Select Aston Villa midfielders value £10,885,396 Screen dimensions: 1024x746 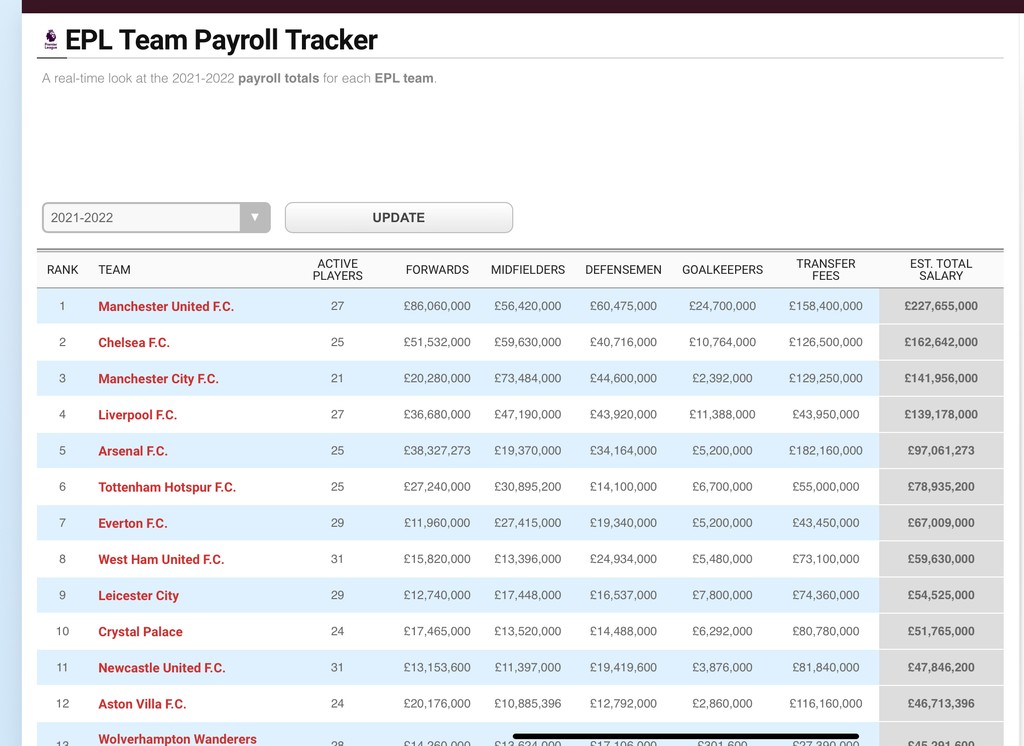528,704
